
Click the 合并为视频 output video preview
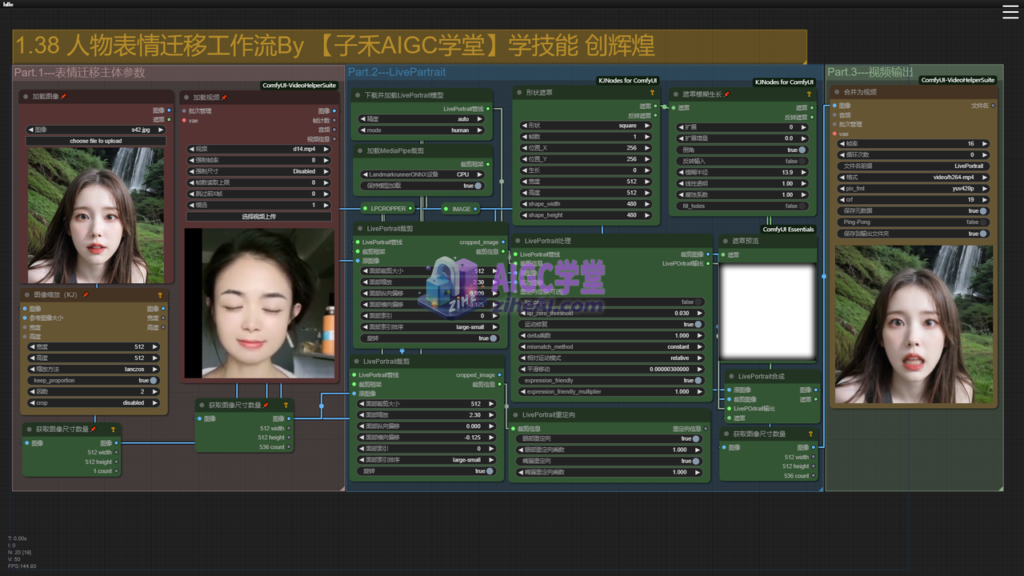[914, 325]
